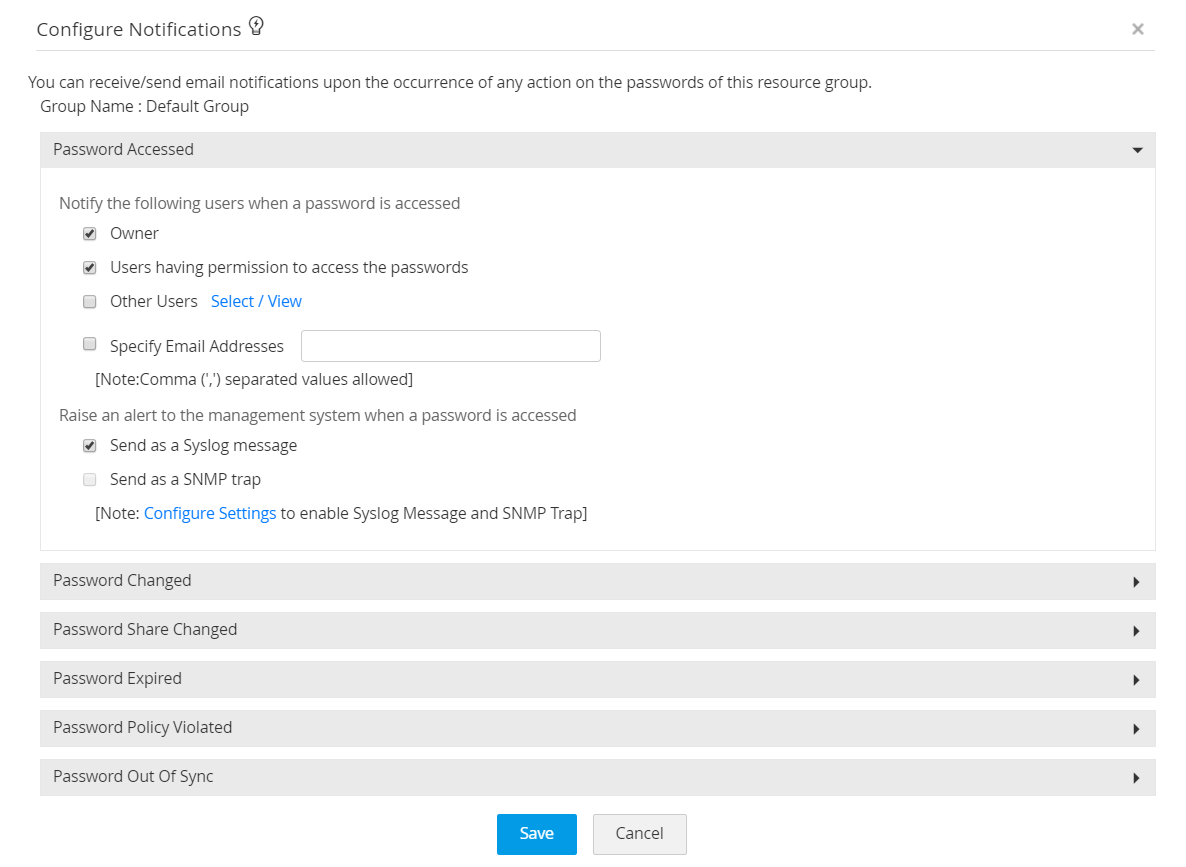Collapse the Password Accessed section arrow
Screen dimensions: 1186x867
1137,150
